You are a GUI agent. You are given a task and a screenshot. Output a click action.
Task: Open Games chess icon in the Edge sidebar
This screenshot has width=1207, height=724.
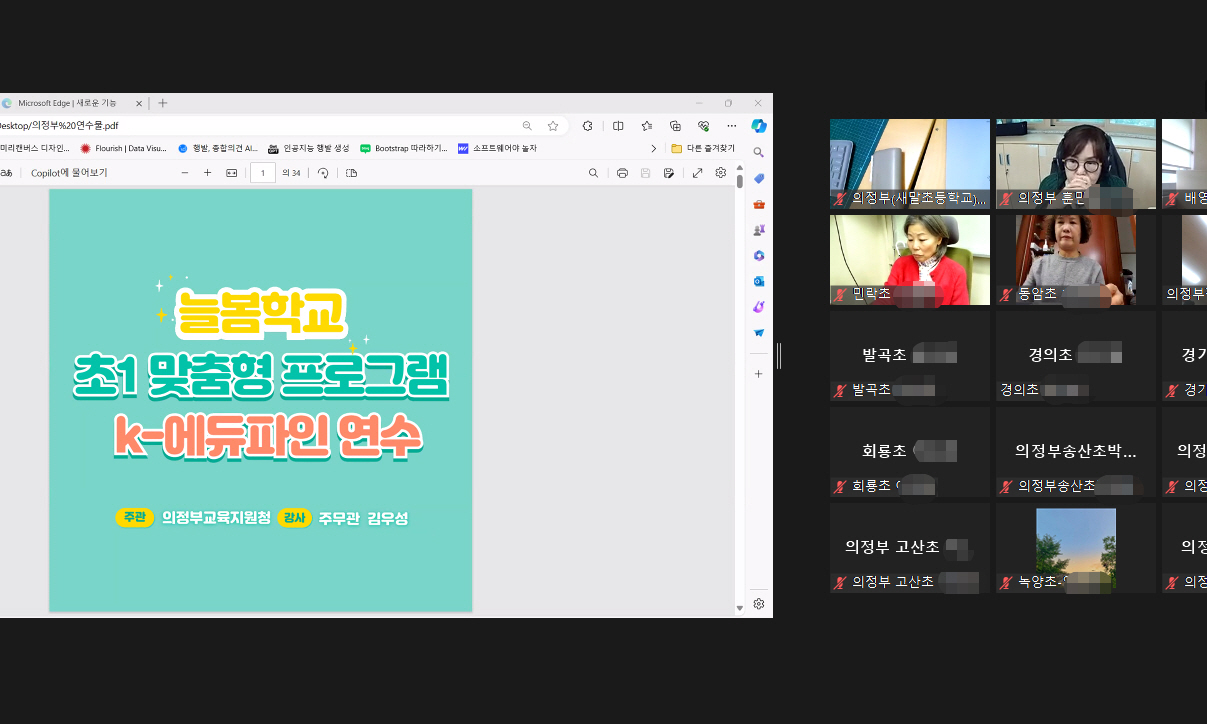[x=759, y=230]
